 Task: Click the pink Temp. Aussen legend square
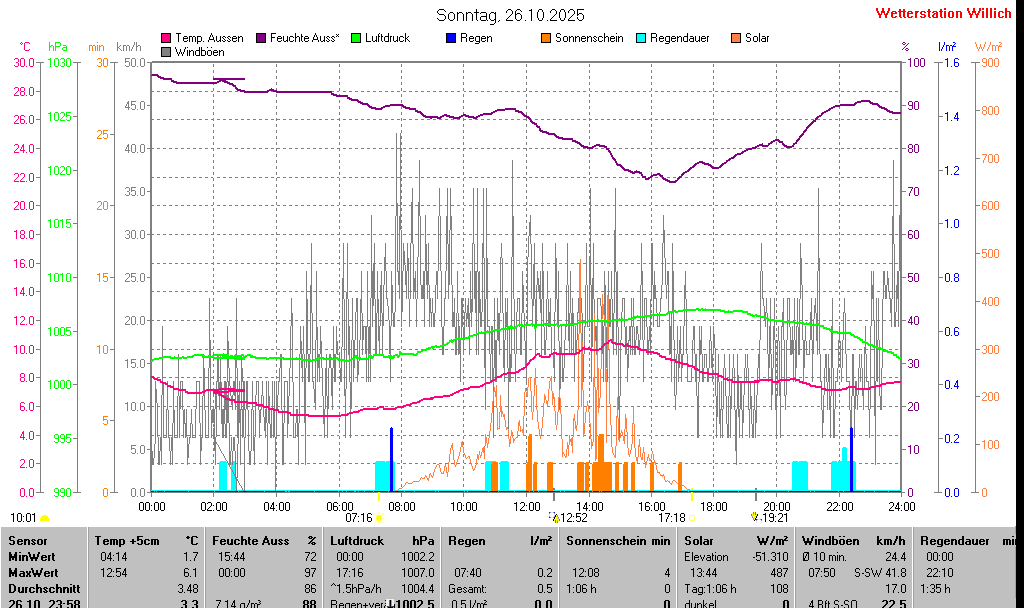[166, 38]
